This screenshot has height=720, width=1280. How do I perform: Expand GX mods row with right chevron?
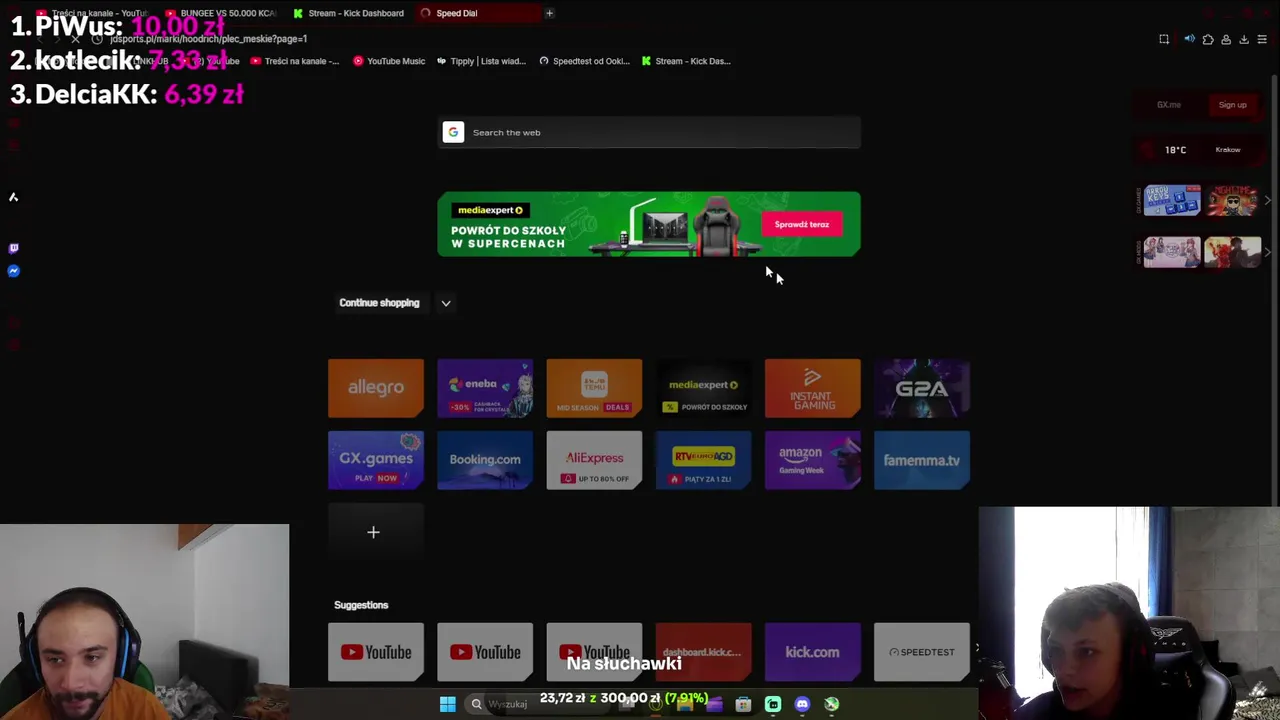1268,252
